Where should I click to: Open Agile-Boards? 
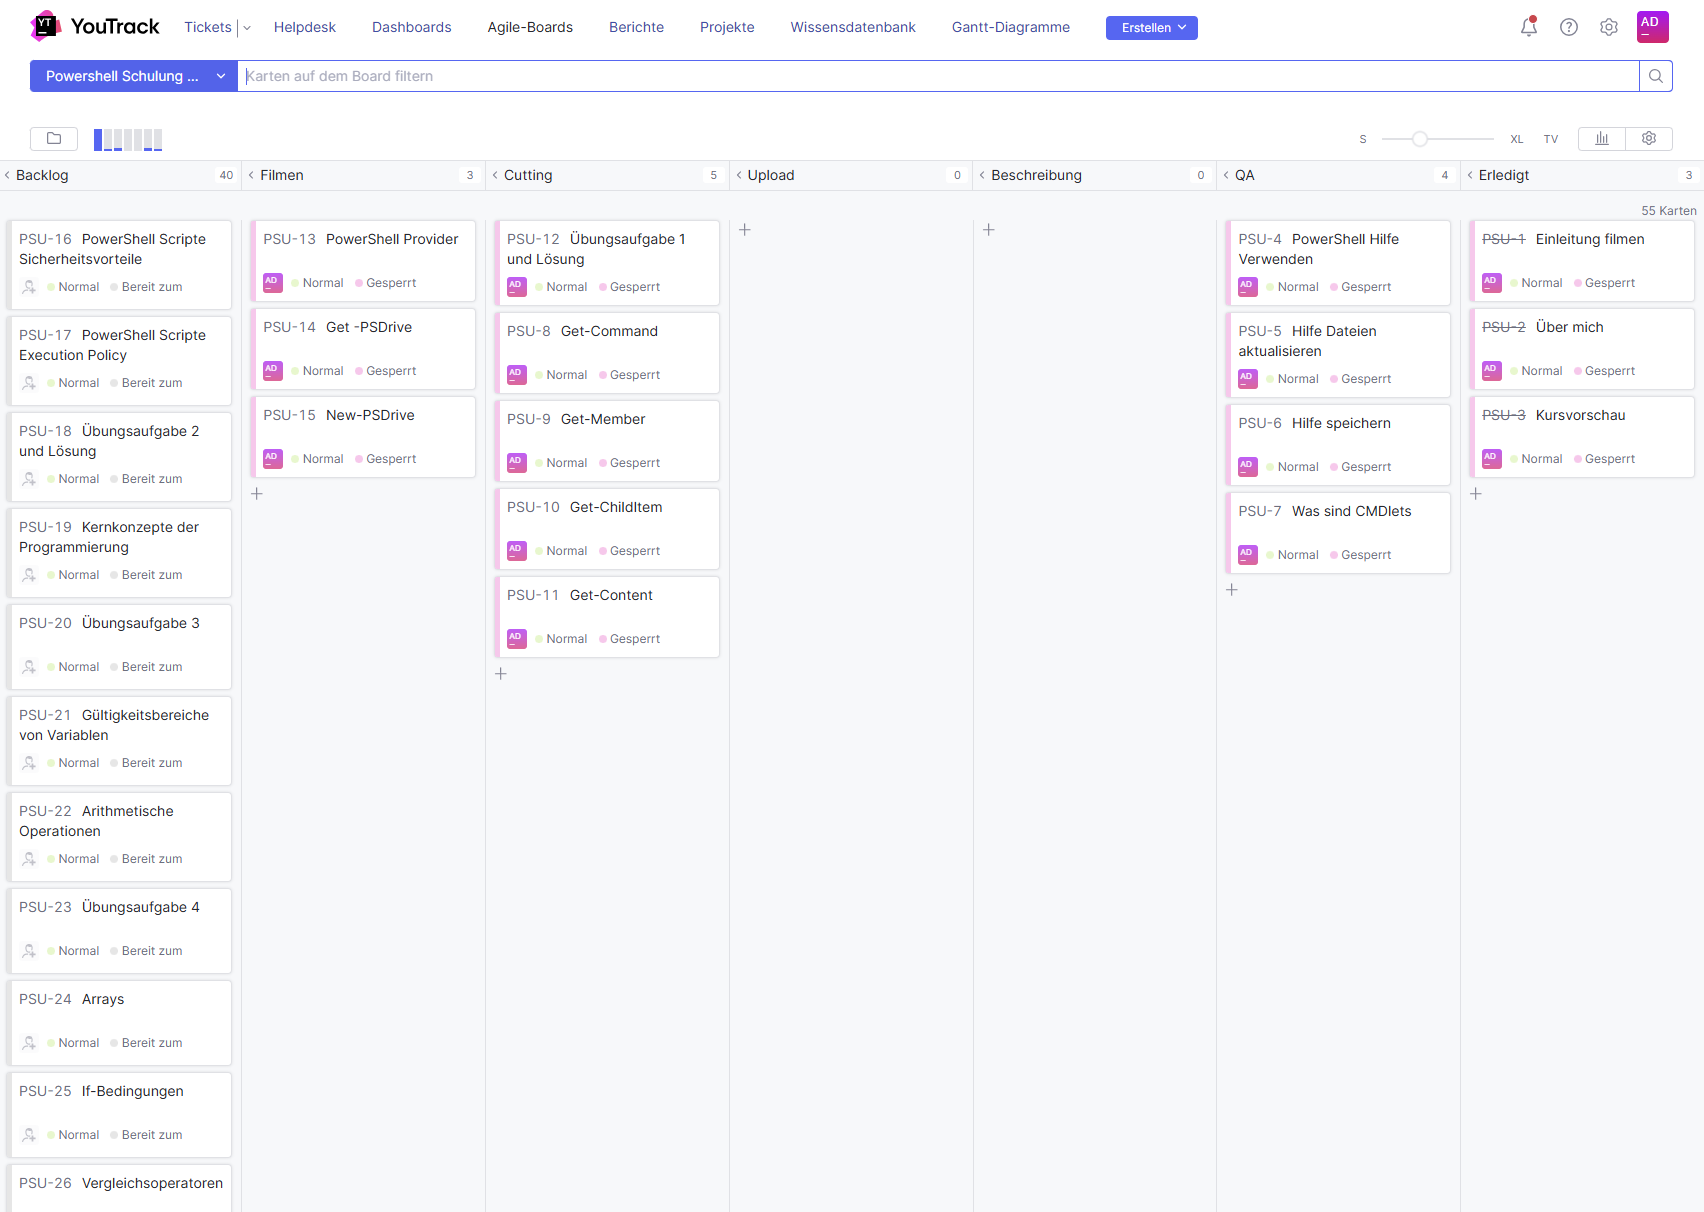(530, 27)
